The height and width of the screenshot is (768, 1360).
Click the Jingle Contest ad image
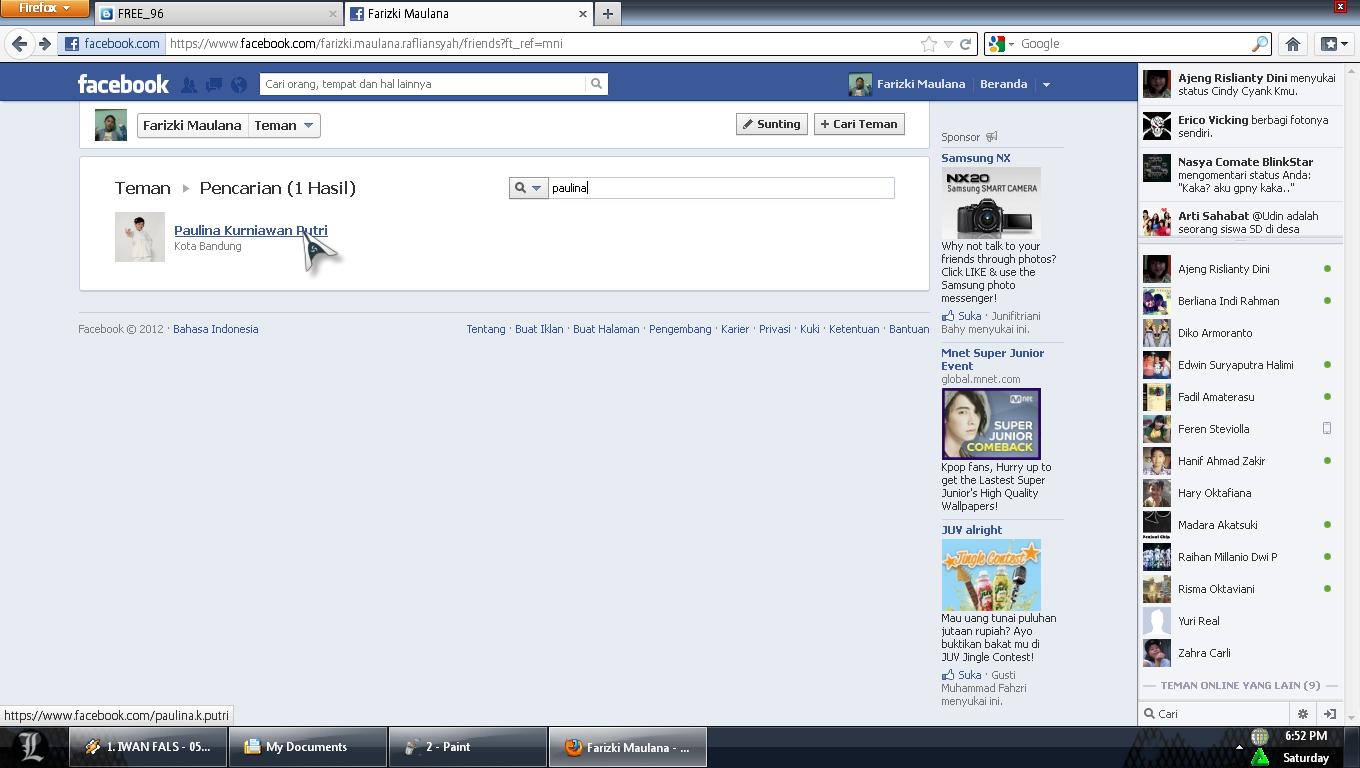(991, 575)
